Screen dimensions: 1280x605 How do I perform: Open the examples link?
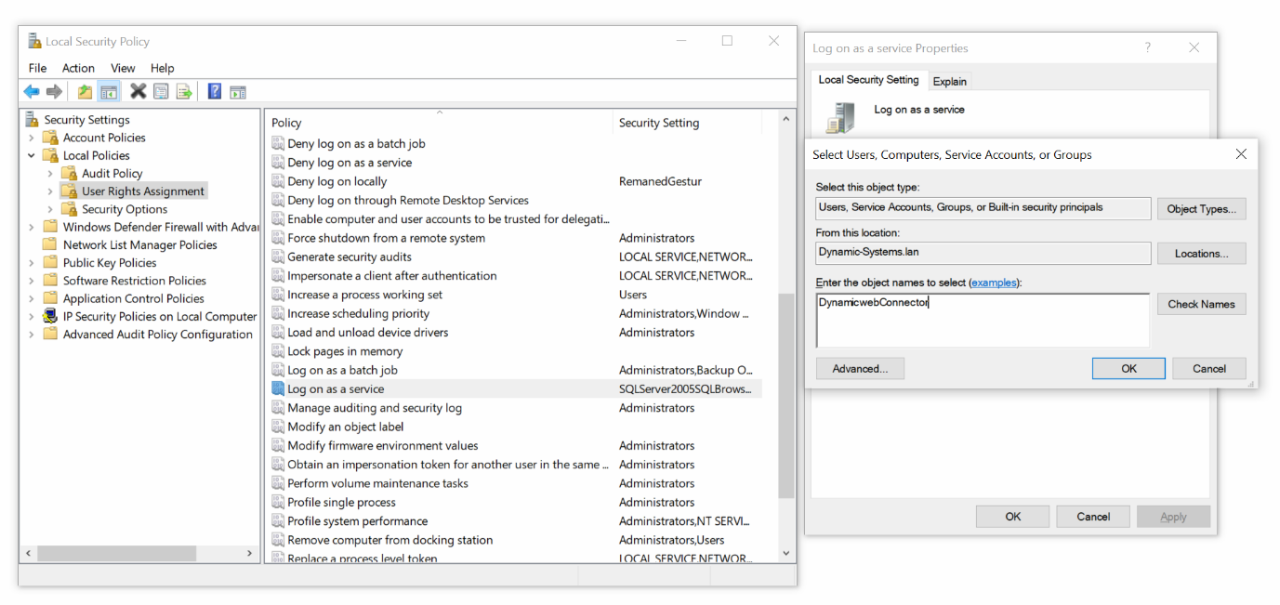pos(995,283)
